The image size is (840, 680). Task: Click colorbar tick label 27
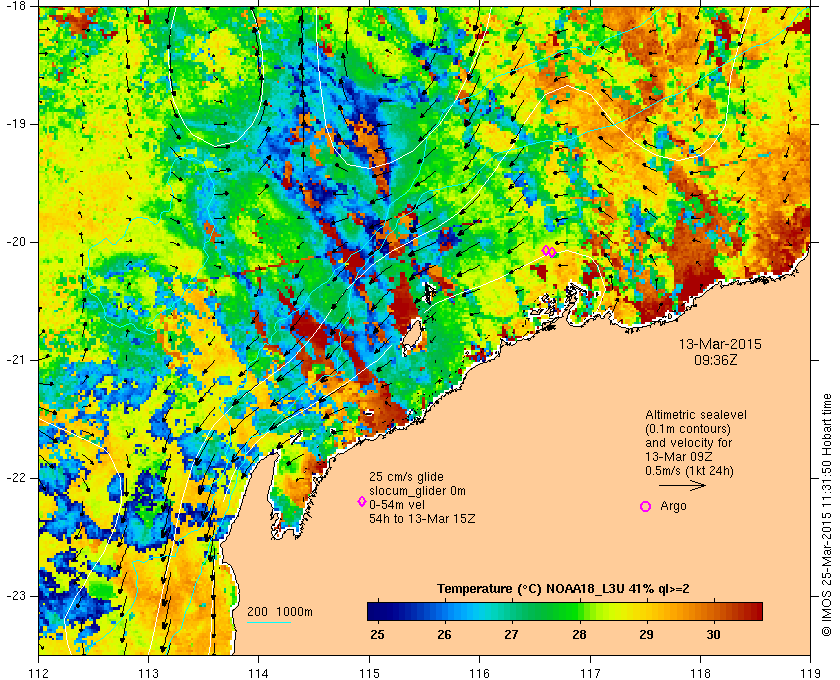[x=512, y=634]
